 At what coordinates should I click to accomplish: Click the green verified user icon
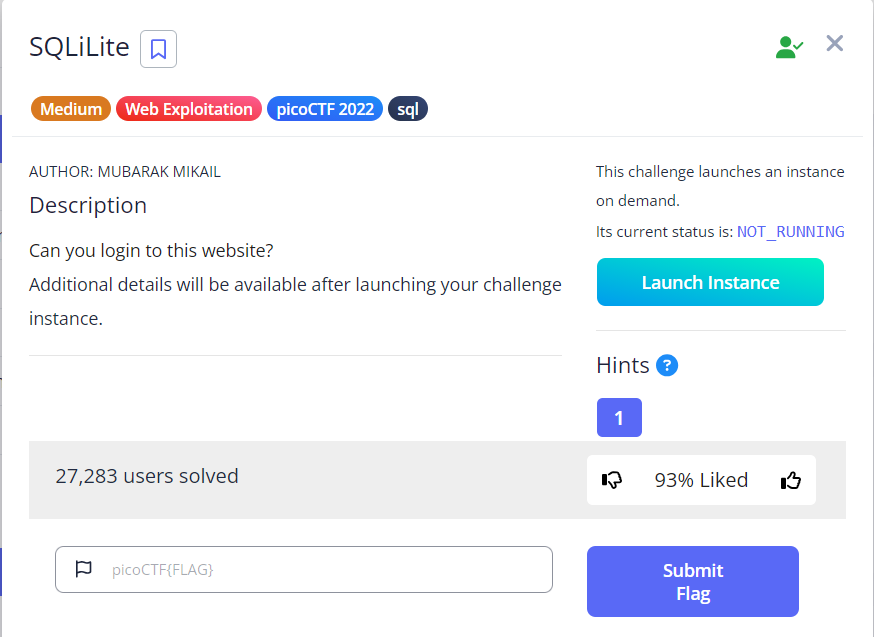789,44
